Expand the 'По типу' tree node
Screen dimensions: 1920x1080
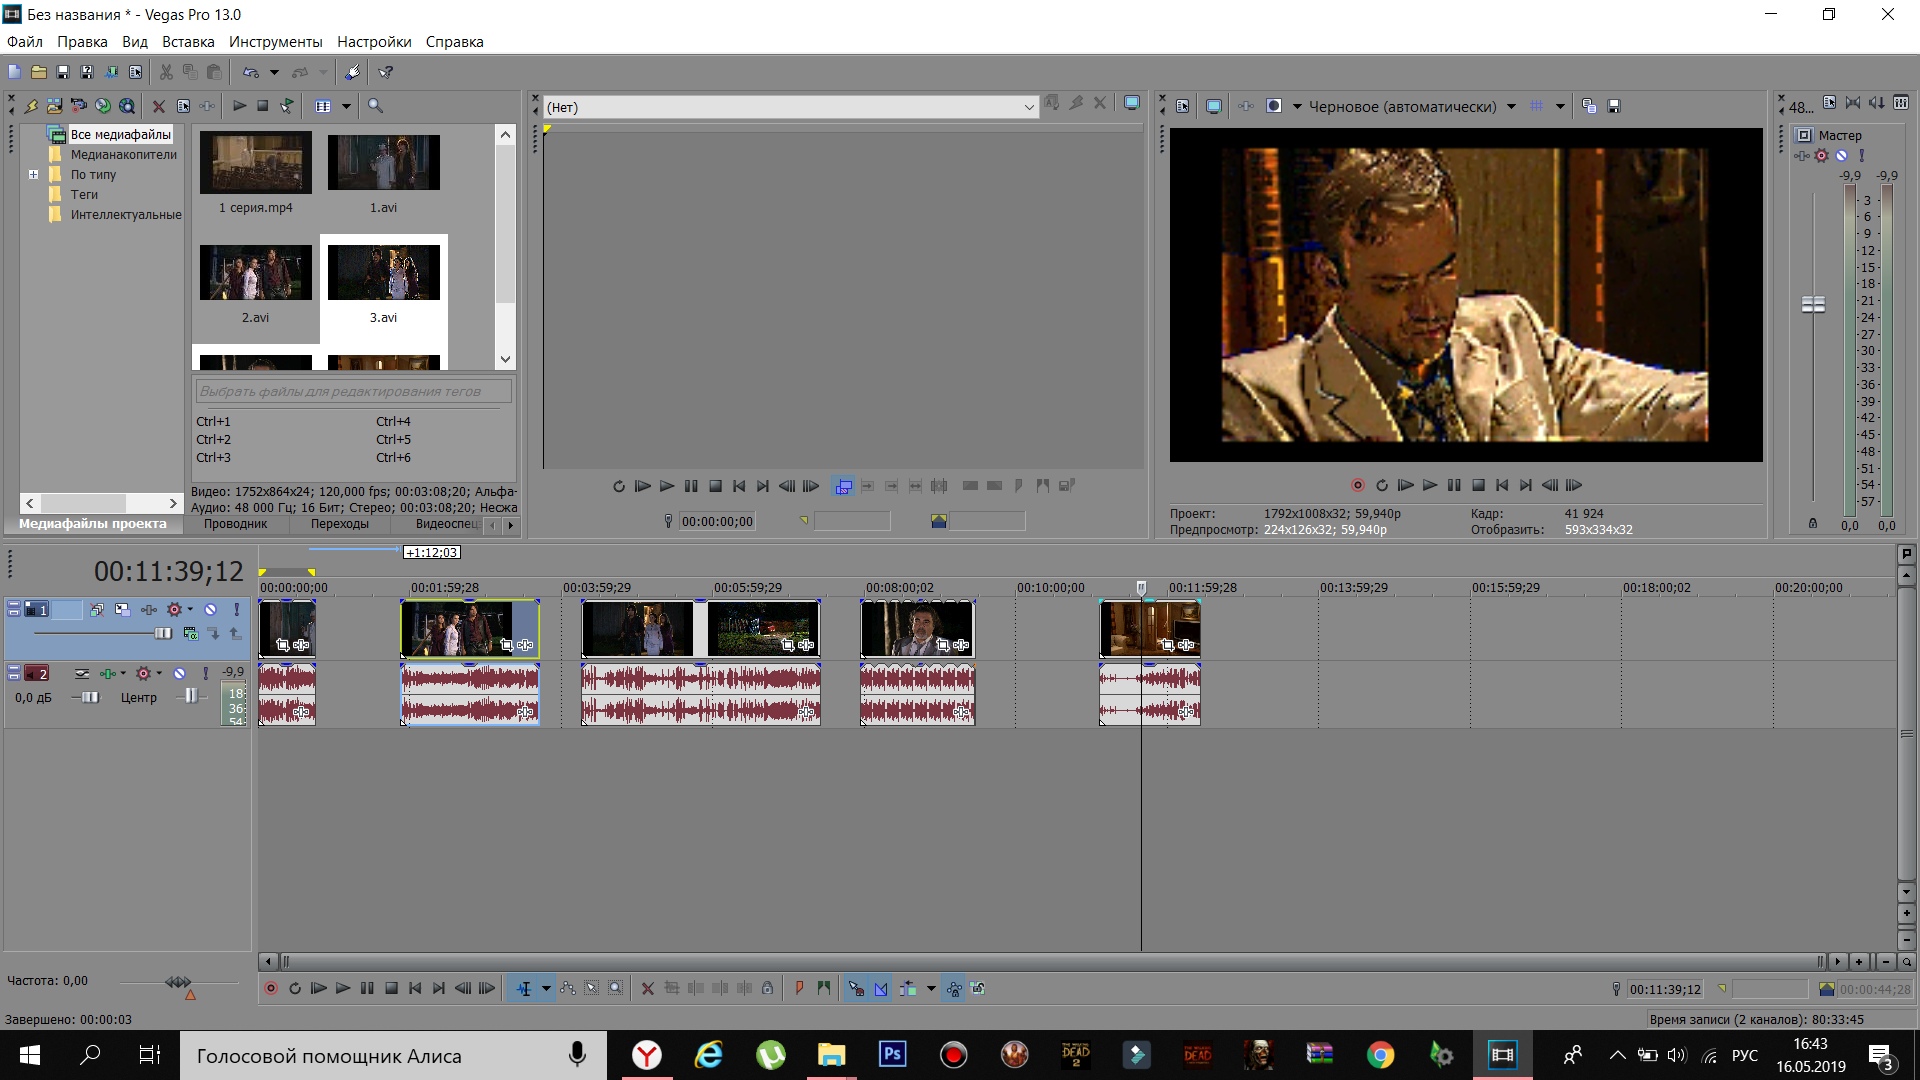(x=33, y=174)
